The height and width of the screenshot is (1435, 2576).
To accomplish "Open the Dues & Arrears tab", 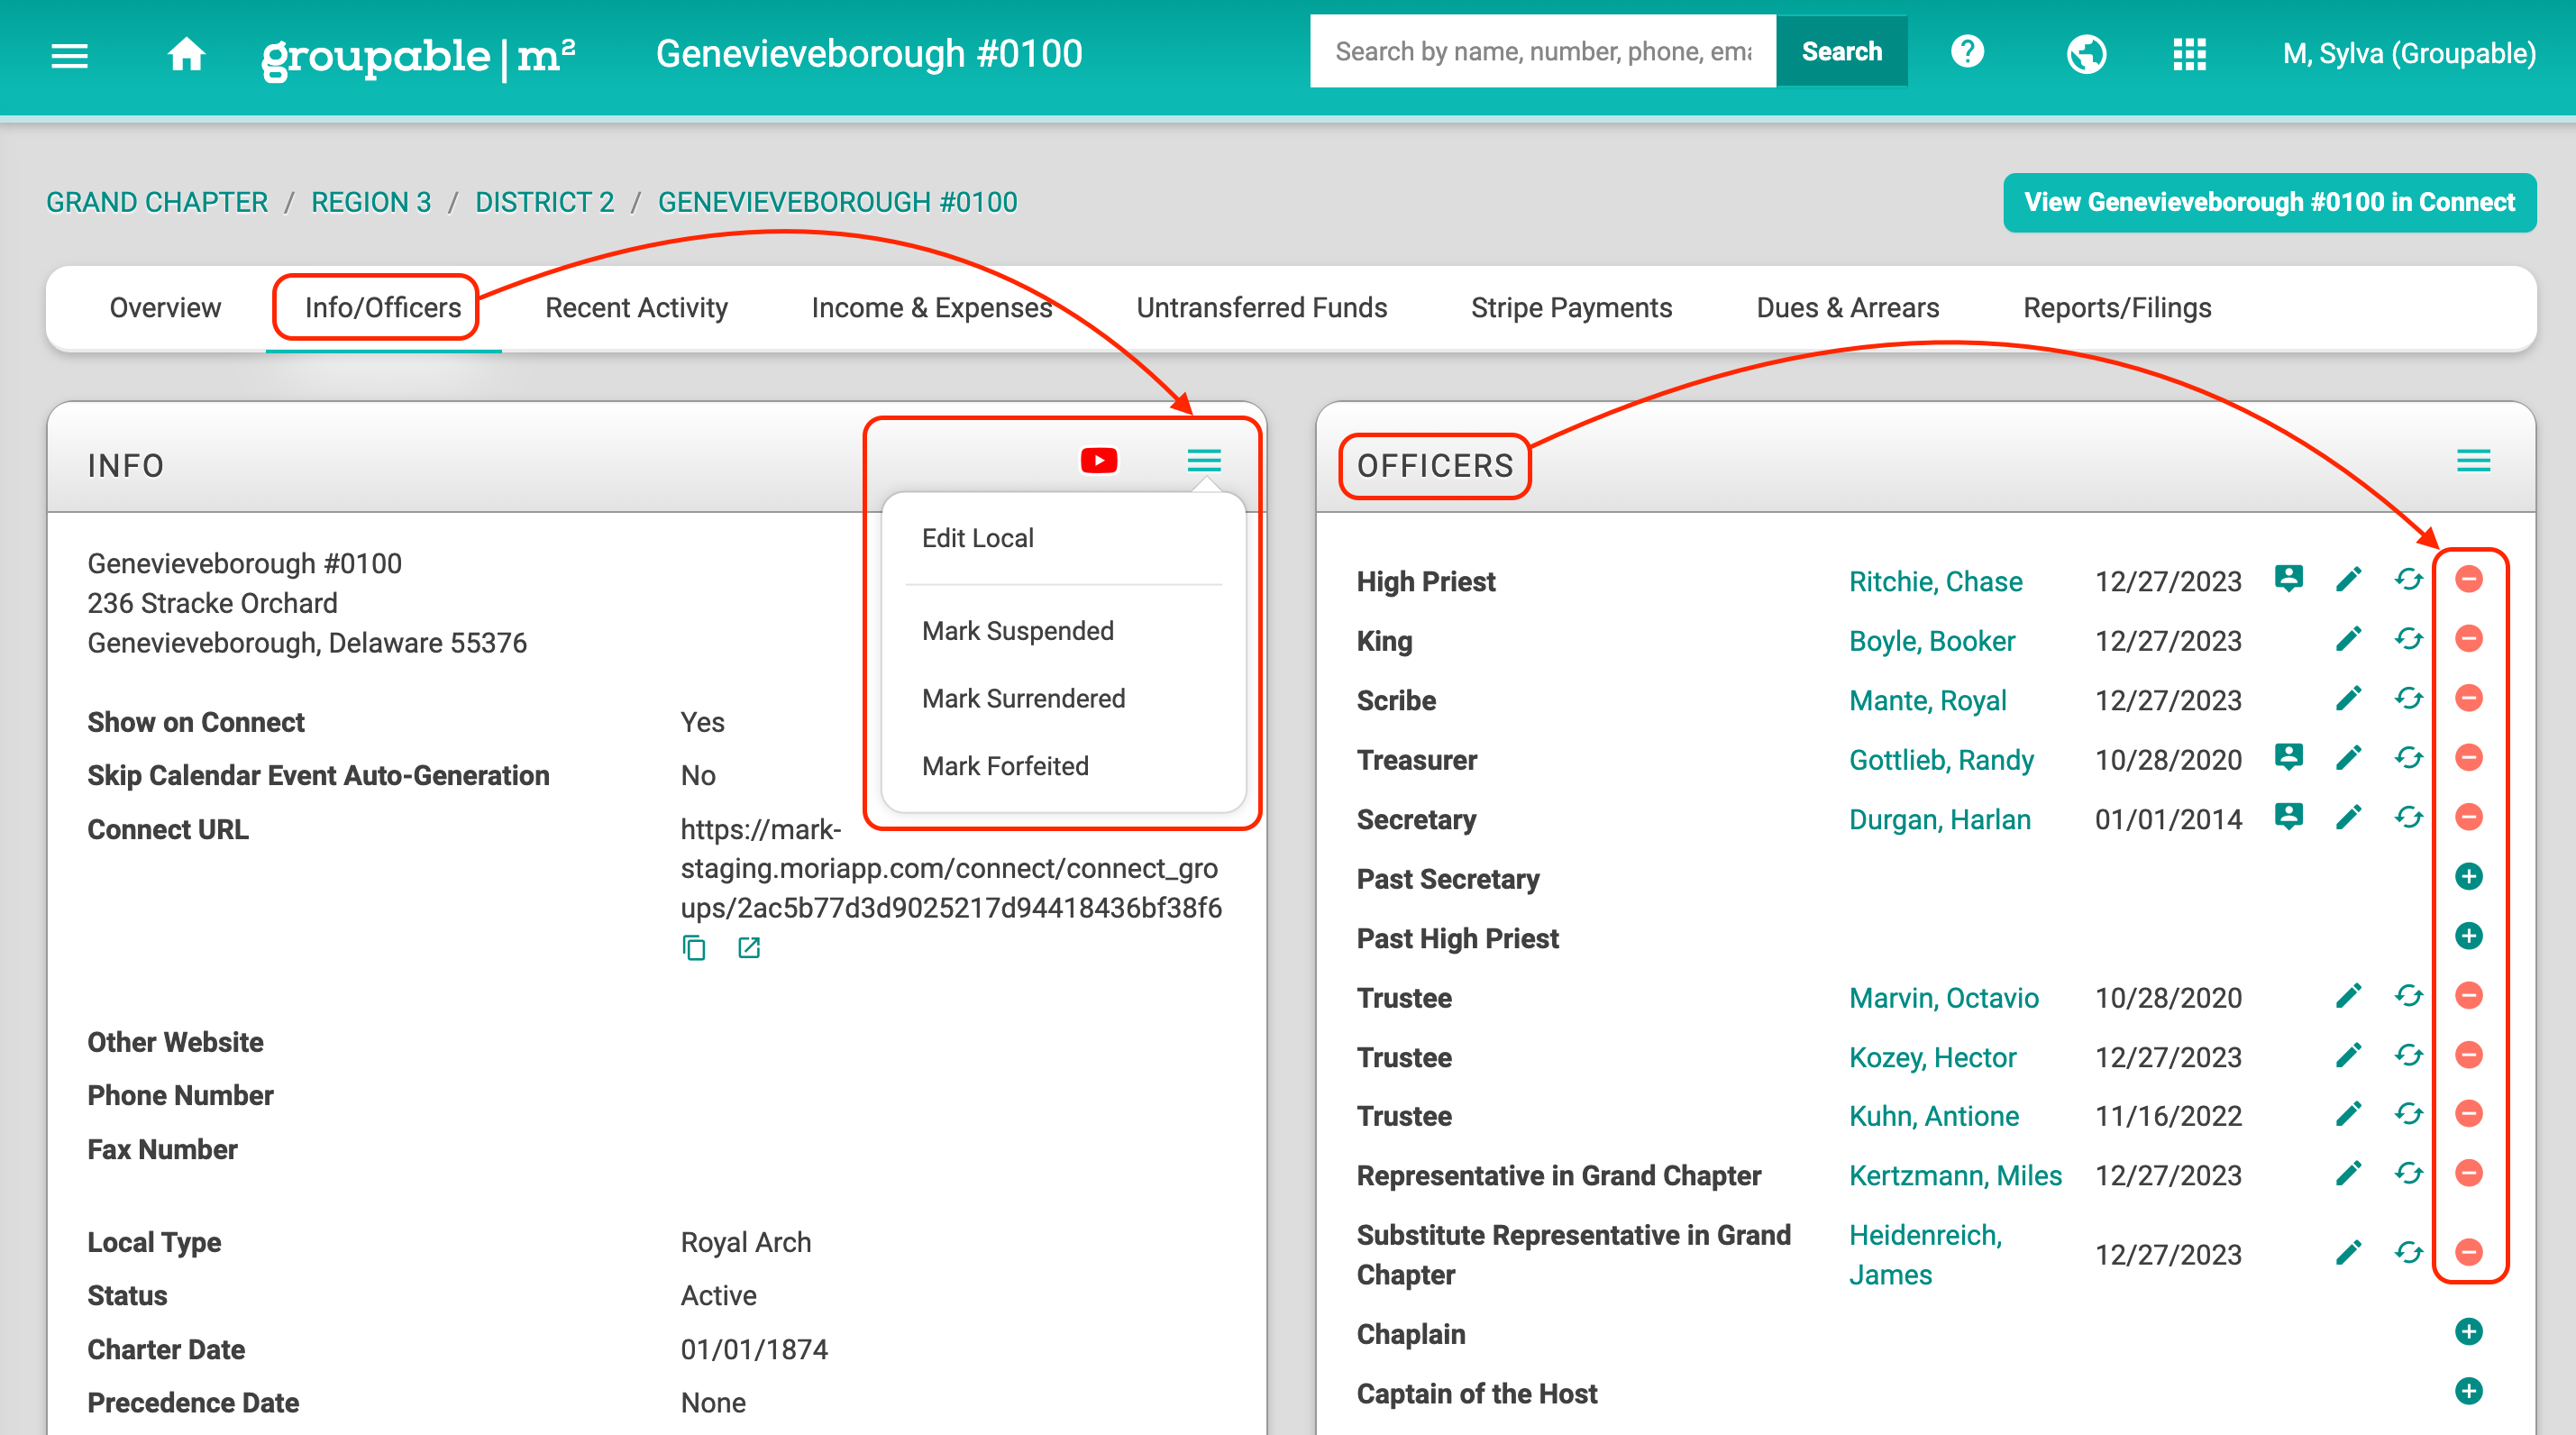I will tap(1847, 308).
